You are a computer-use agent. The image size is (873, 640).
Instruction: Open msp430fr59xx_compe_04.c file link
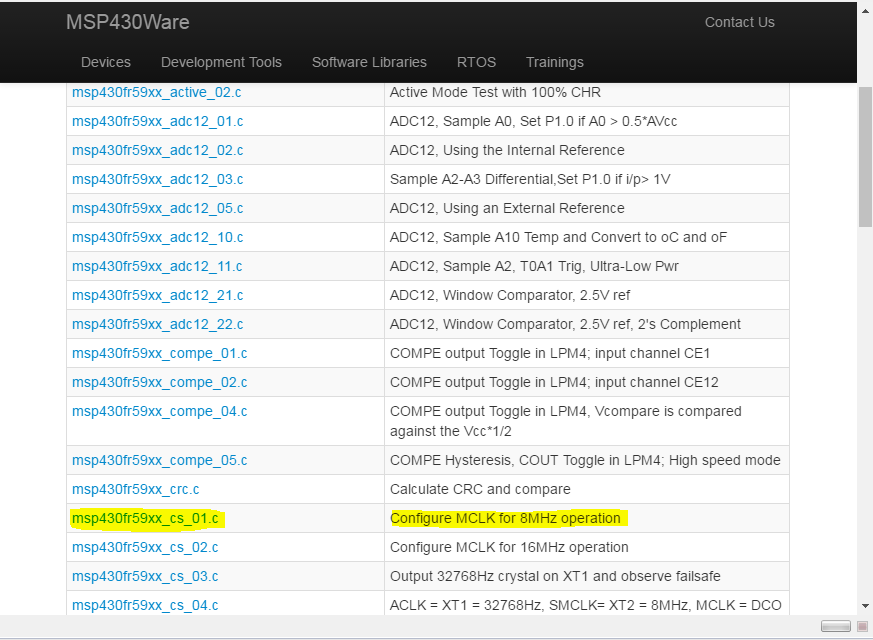click(x=160, y=411)
